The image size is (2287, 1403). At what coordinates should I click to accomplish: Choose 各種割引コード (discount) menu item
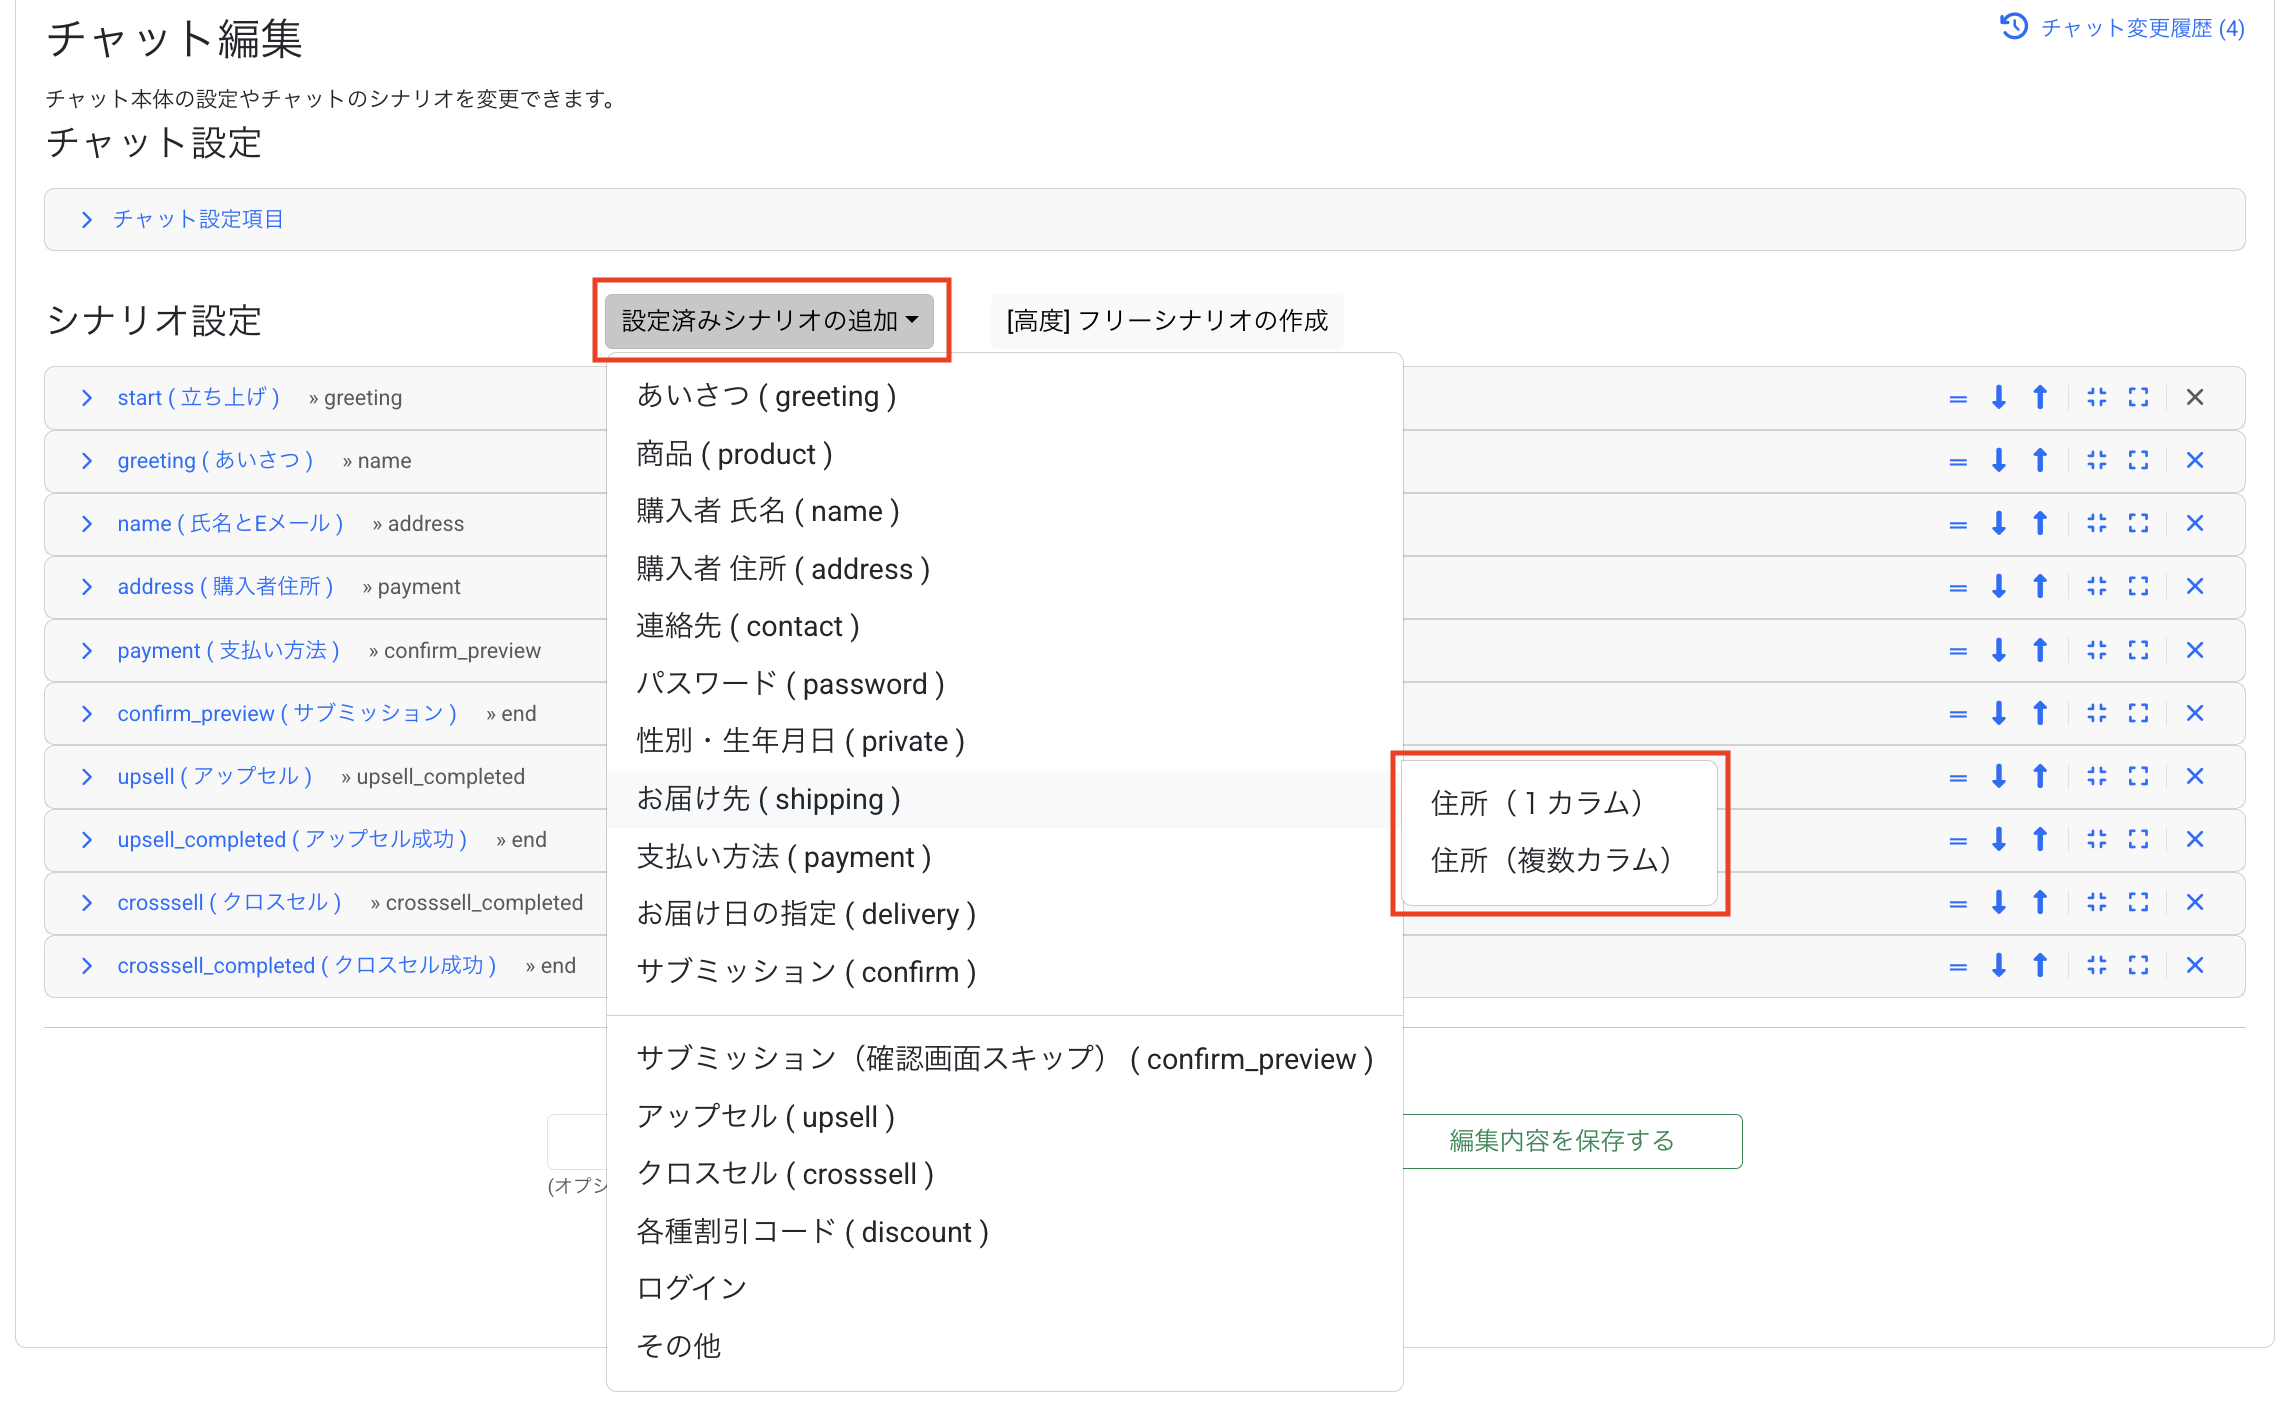[1004, 1232]
